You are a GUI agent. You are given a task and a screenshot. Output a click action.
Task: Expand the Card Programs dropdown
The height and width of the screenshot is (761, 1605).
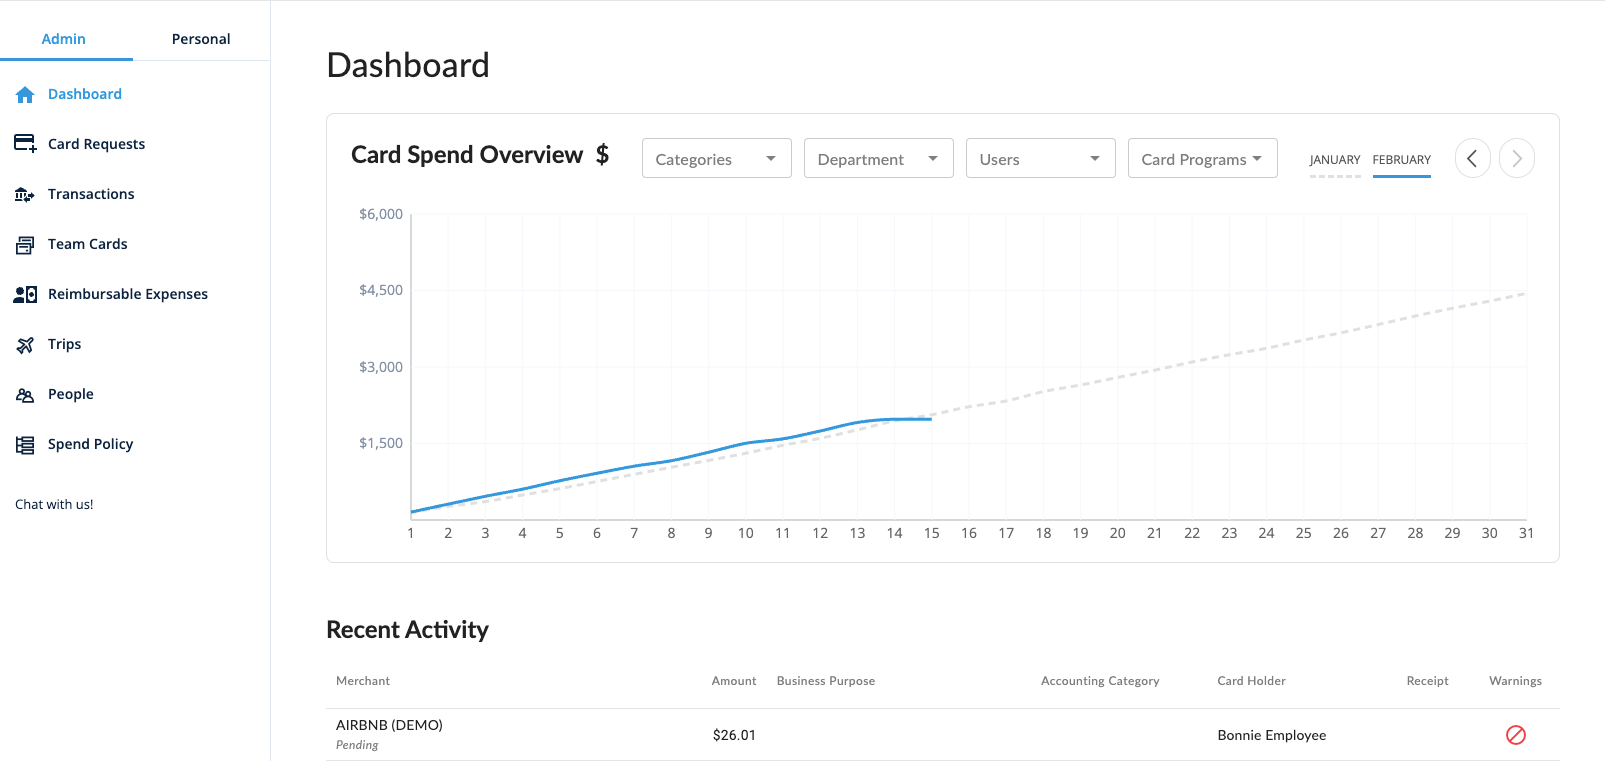point(1202,159)
